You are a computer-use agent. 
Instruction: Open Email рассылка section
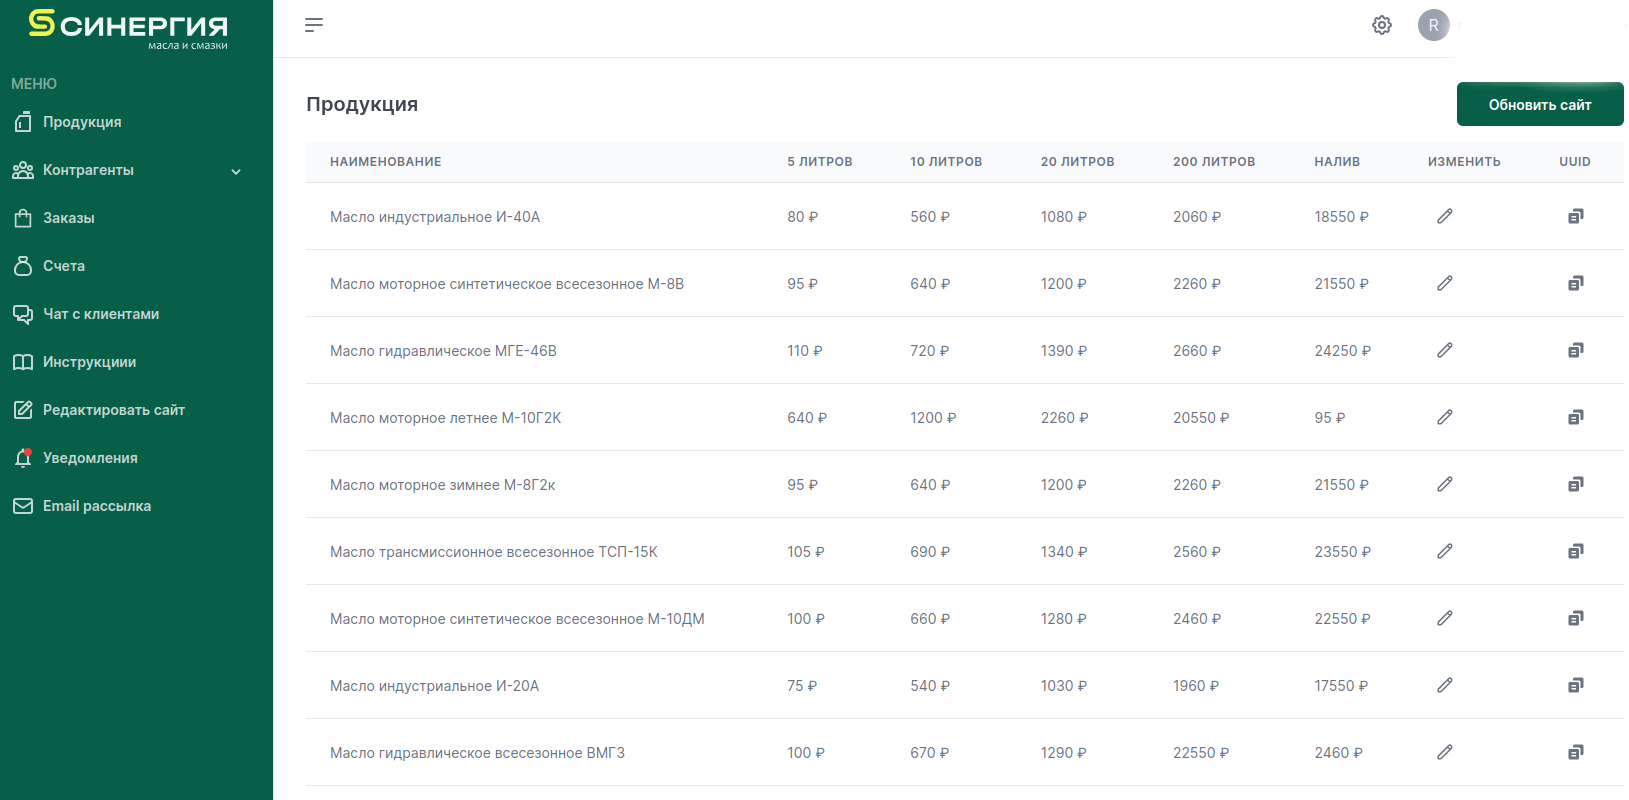[x=97, y=506]
